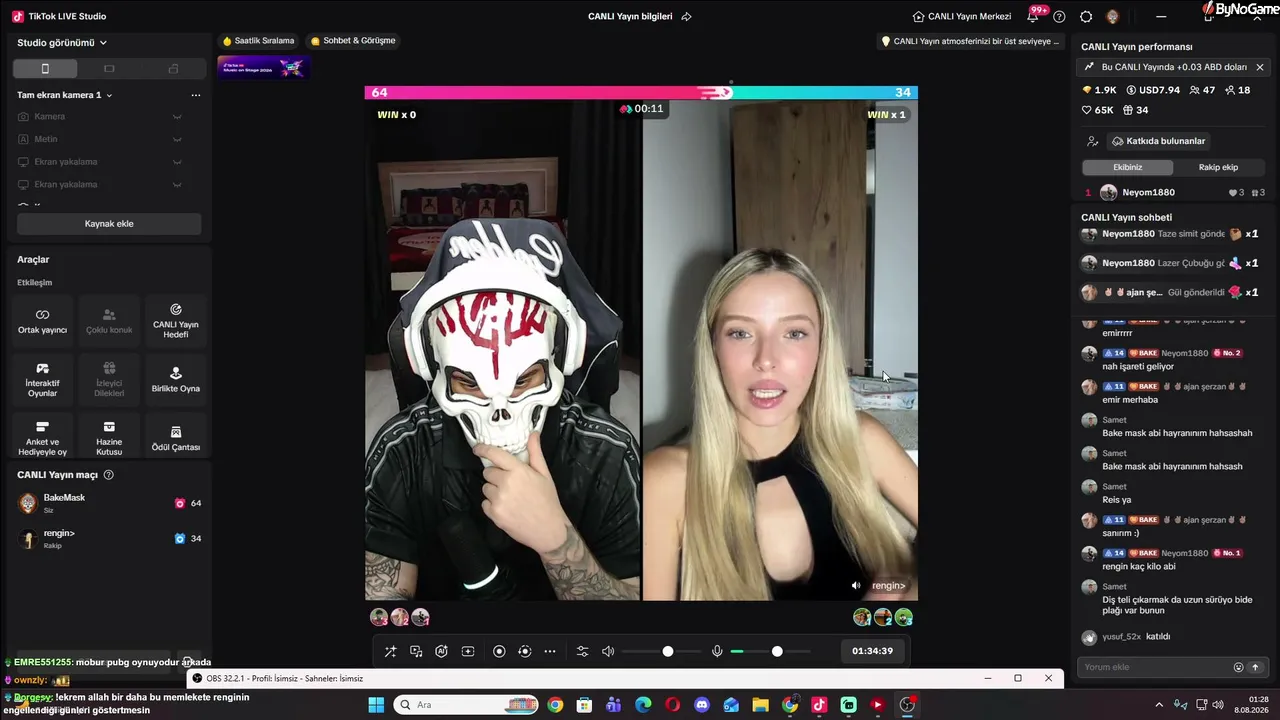Mute the microphone icon
Image resolution: width=1280 pixels, height=720 pixels.
[x=717, y=651]
